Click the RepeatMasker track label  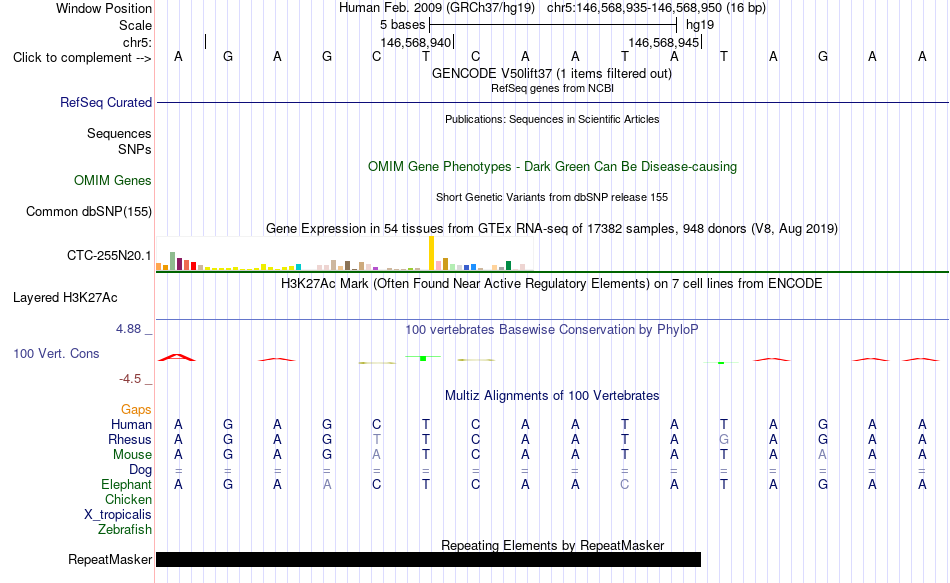click(x=110, y=559)
